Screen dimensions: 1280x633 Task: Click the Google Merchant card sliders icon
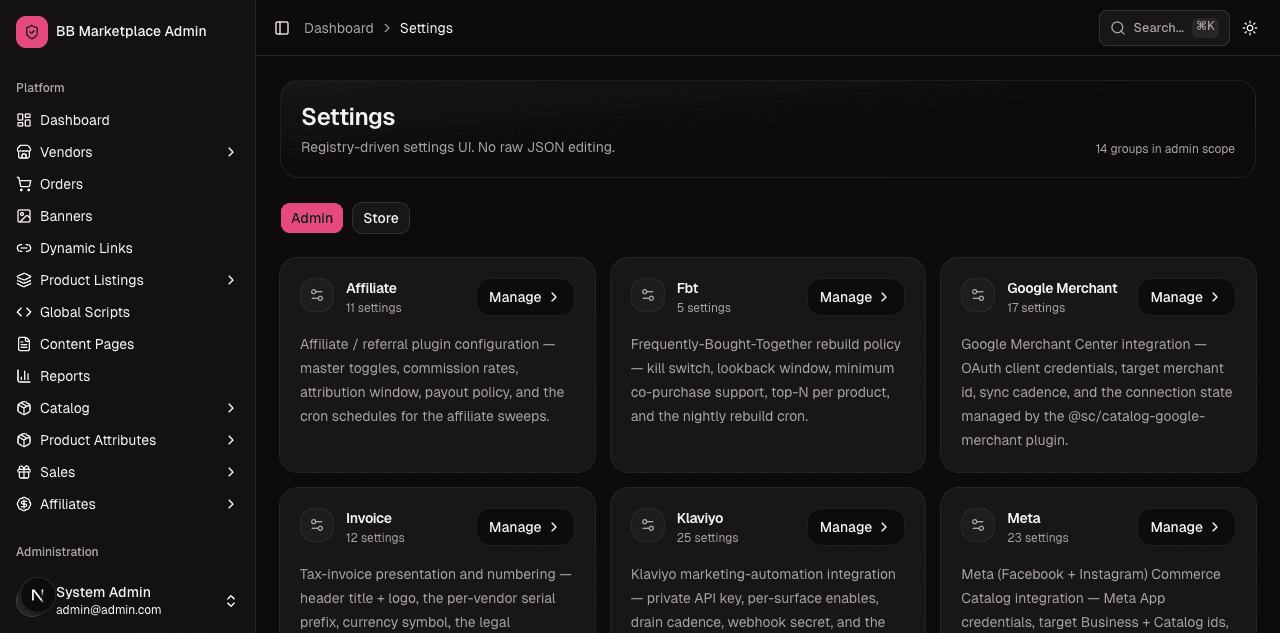tap(978, 295)
